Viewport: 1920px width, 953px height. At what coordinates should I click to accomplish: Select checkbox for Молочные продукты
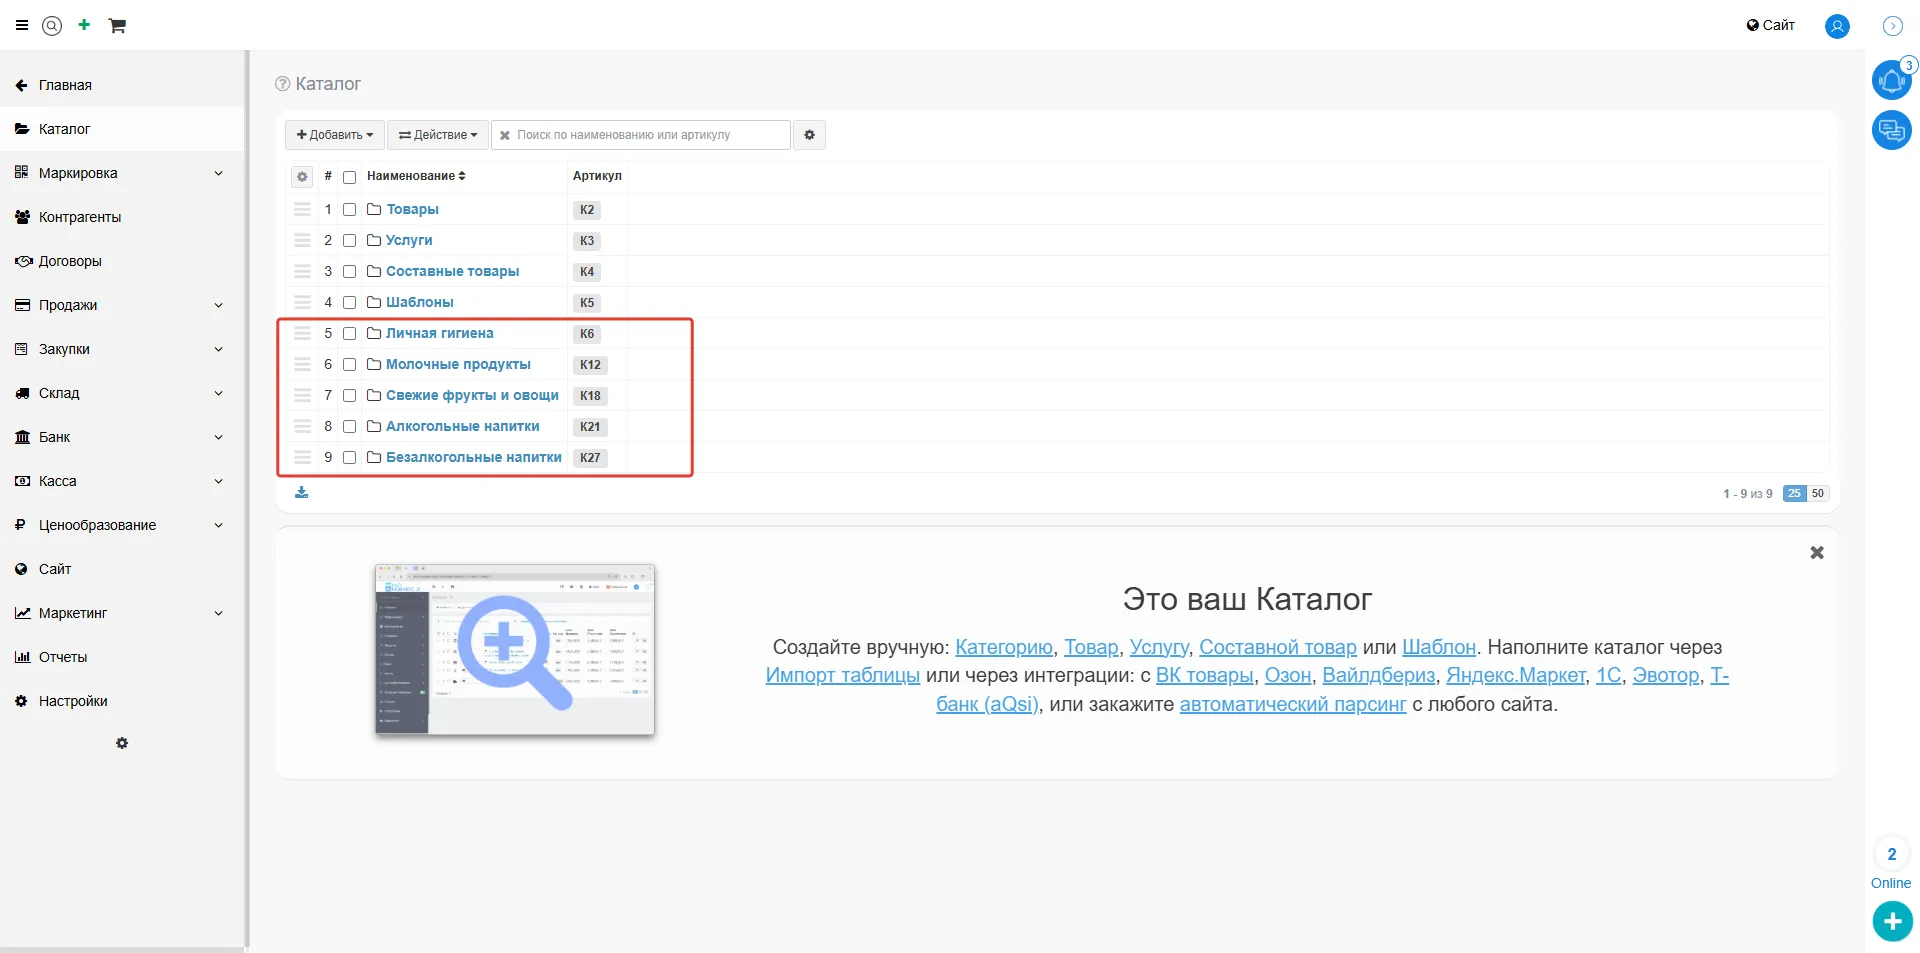(350, 365)
